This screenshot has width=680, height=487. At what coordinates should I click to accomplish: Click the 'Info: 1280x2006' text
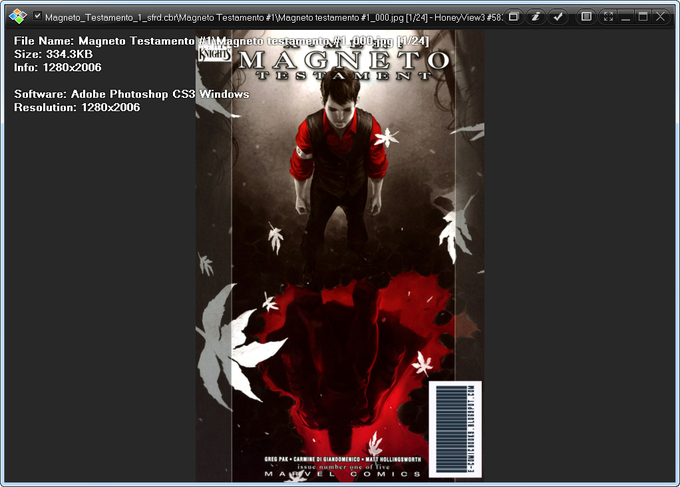pyautogui.click(x=58, y=68)
